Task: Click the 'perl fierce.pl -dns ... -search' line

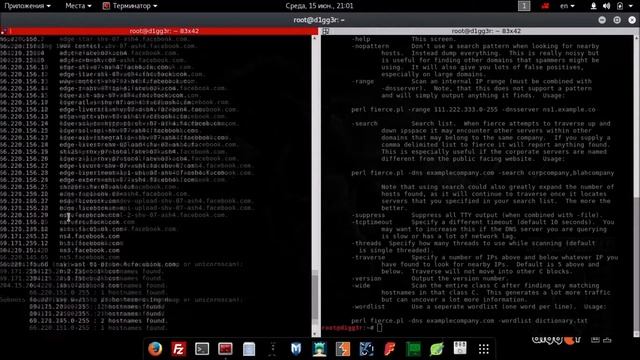Action: point(483,173)
